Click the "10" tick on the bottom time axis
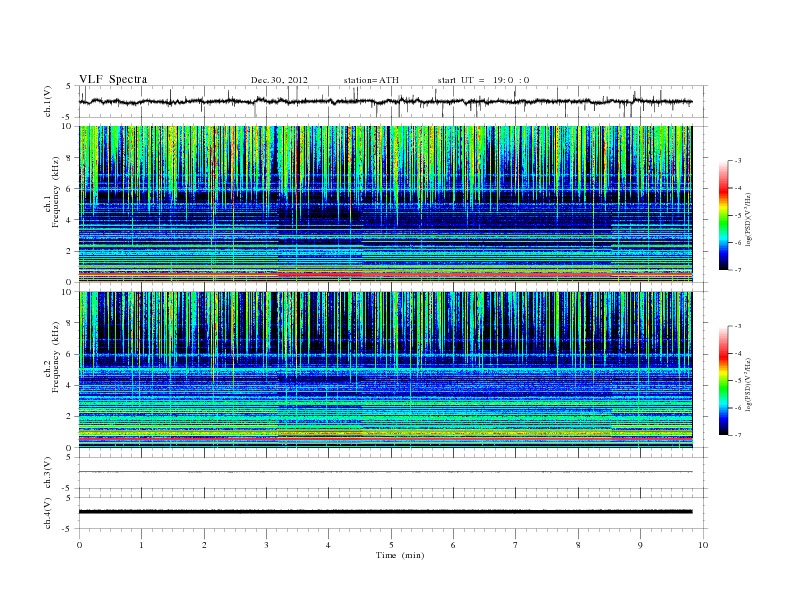The width and height of the screenshot is (792, 612). 703,545
